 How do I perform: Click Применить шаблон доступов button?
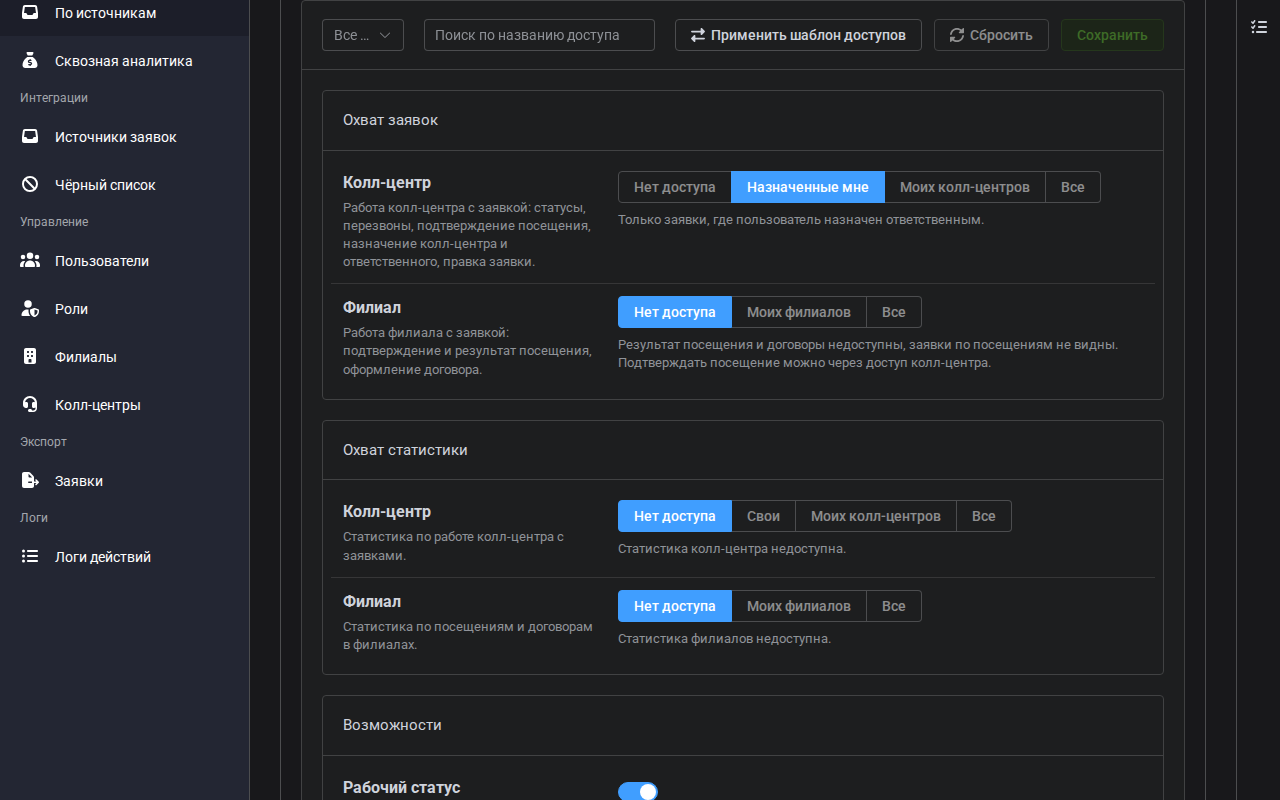tap(798, 35)
